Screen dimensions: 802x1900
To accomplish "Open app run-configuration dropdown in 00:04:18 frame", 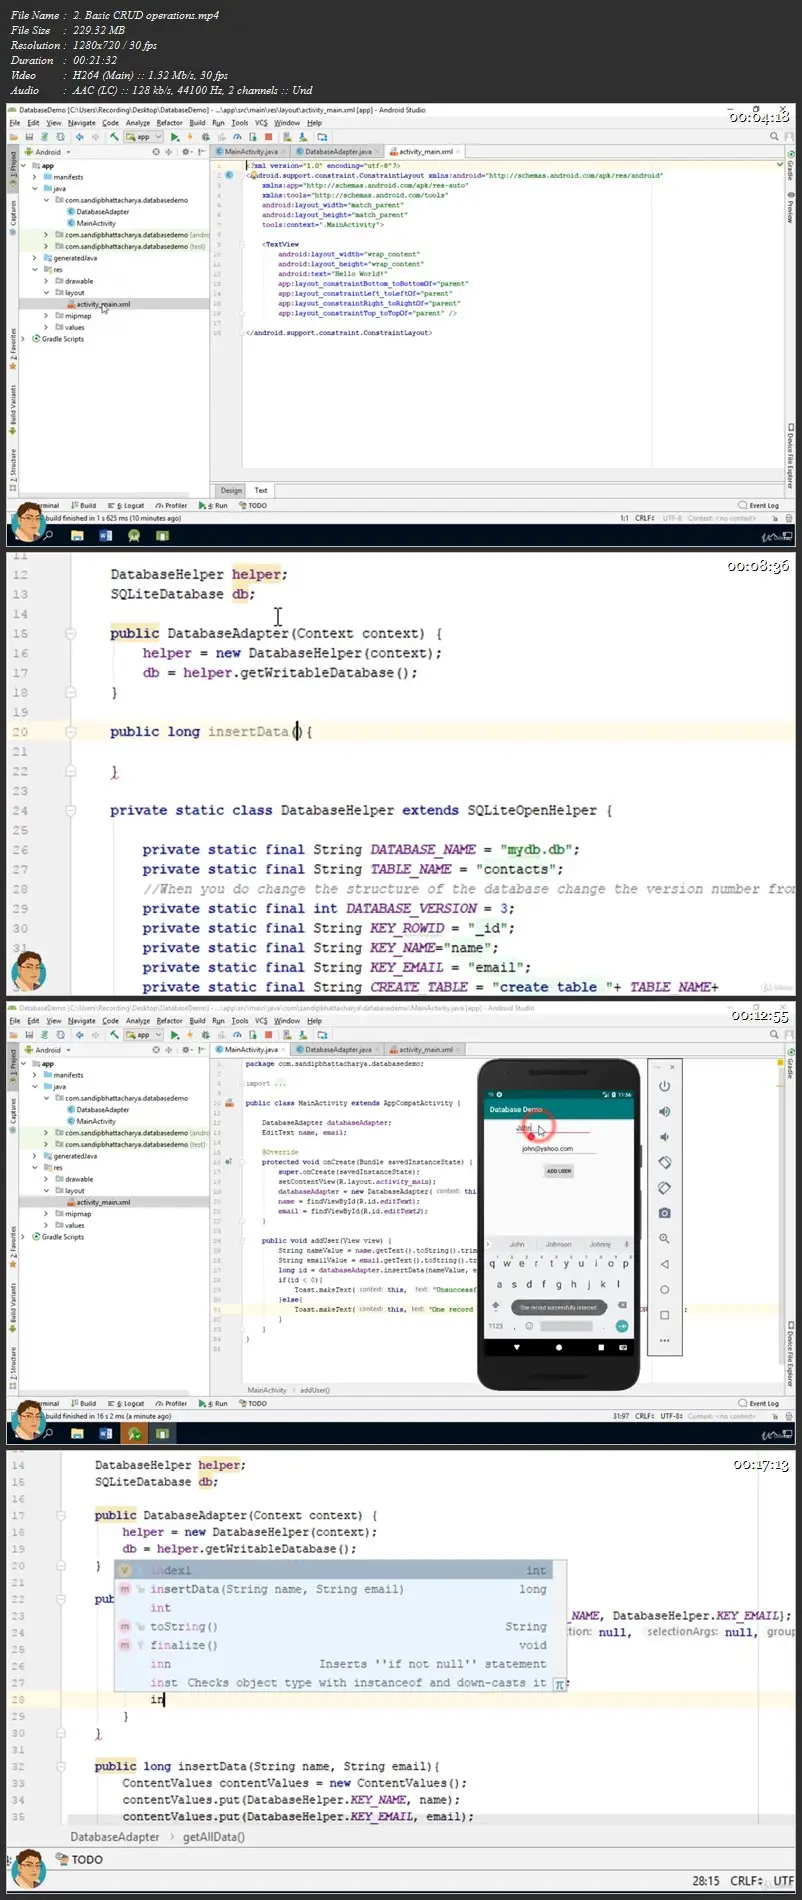I will (143, 137).
